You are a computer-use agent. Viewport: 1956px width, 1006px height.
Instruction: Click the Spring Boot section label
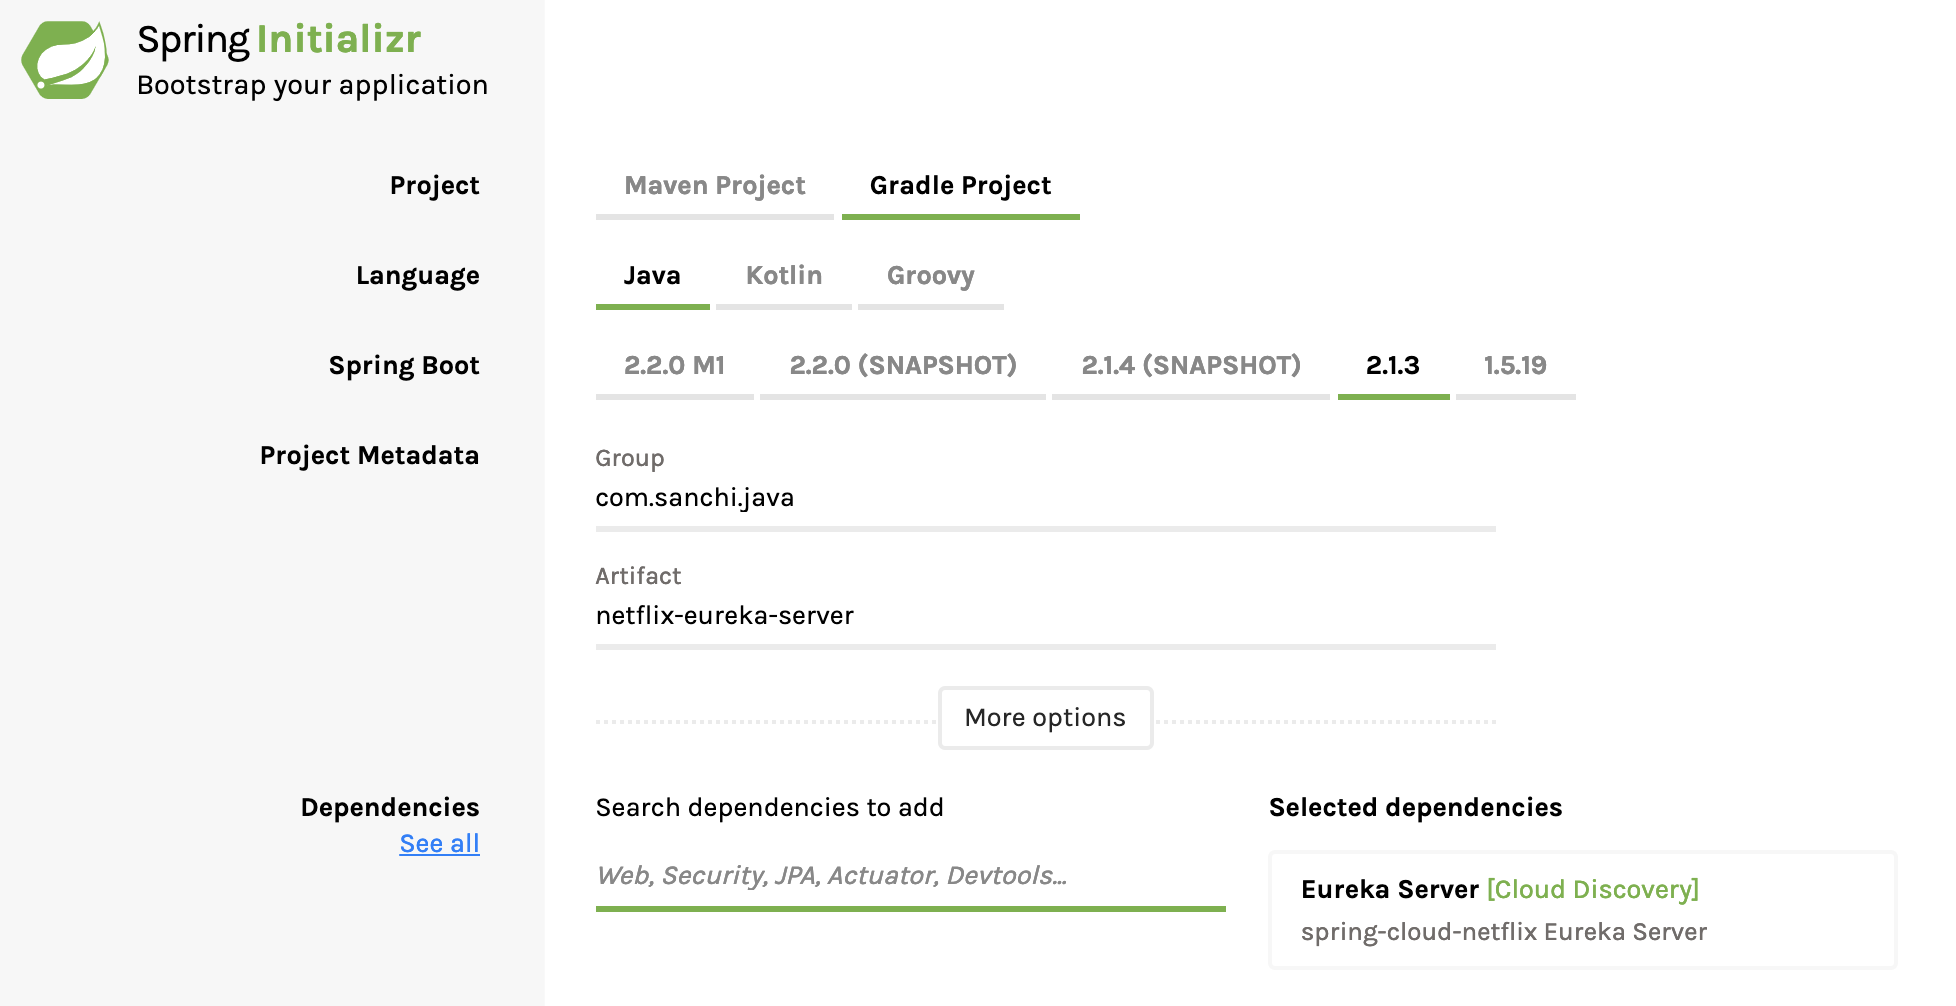(404, 366)
